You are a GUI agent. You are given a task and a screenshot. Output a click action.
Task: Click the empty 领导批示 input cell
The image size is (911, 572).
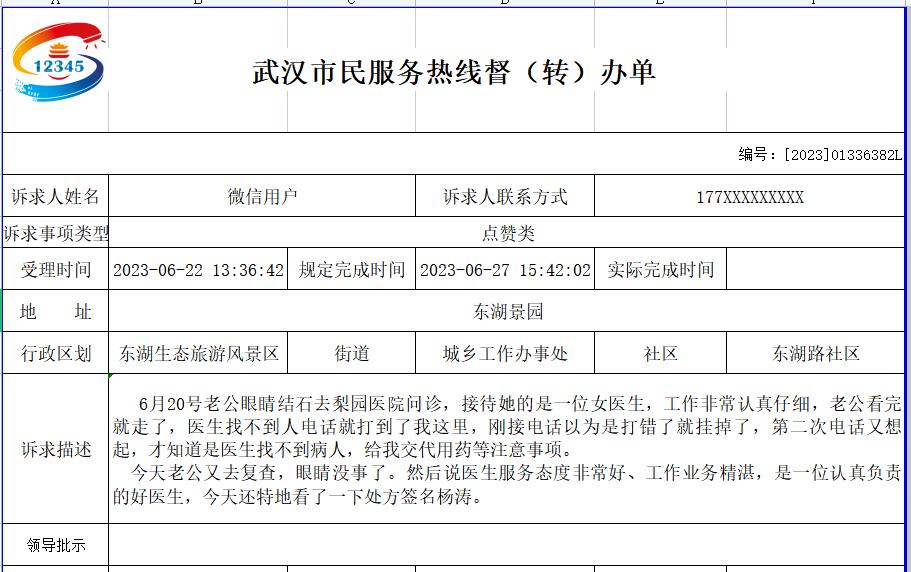tap(507, 546)
